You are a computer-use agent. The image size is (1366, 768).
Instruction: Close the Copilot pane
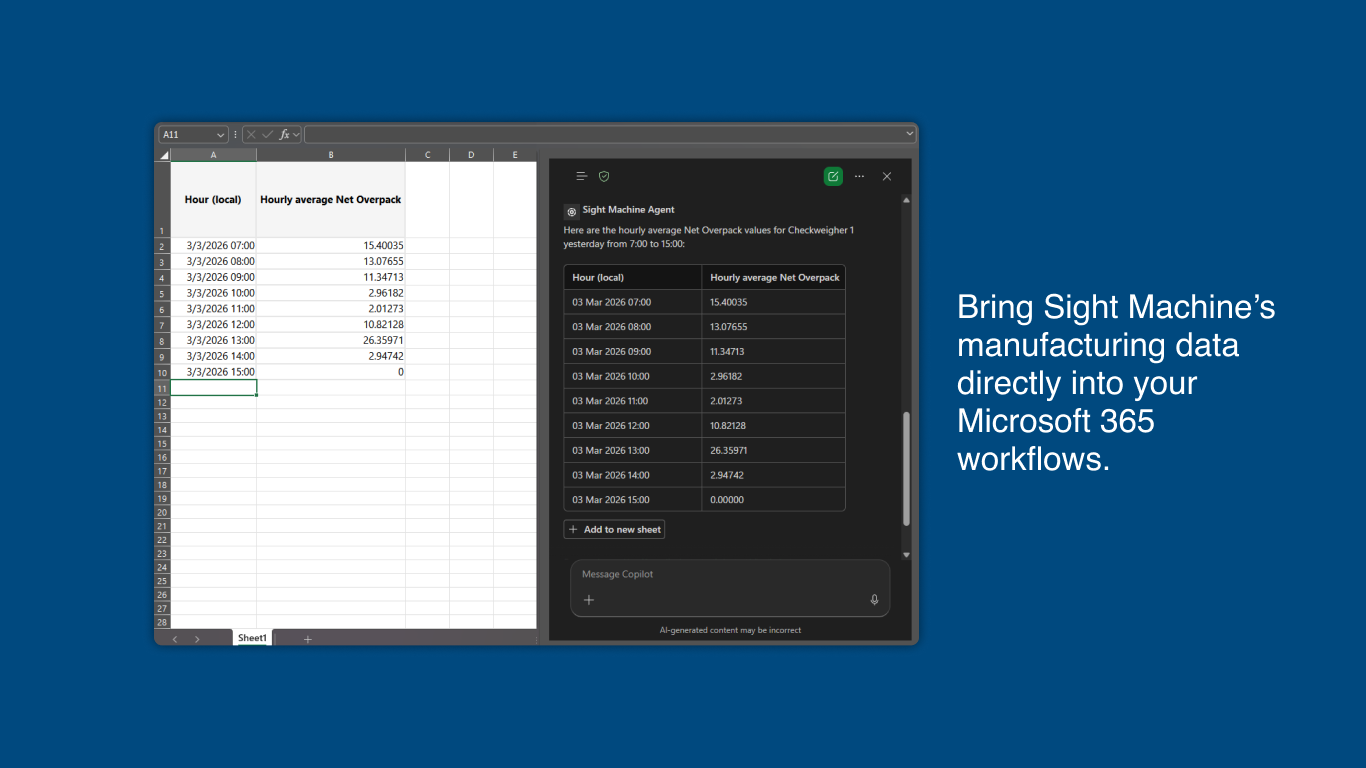pyautogui.click(x=887, y=176)
